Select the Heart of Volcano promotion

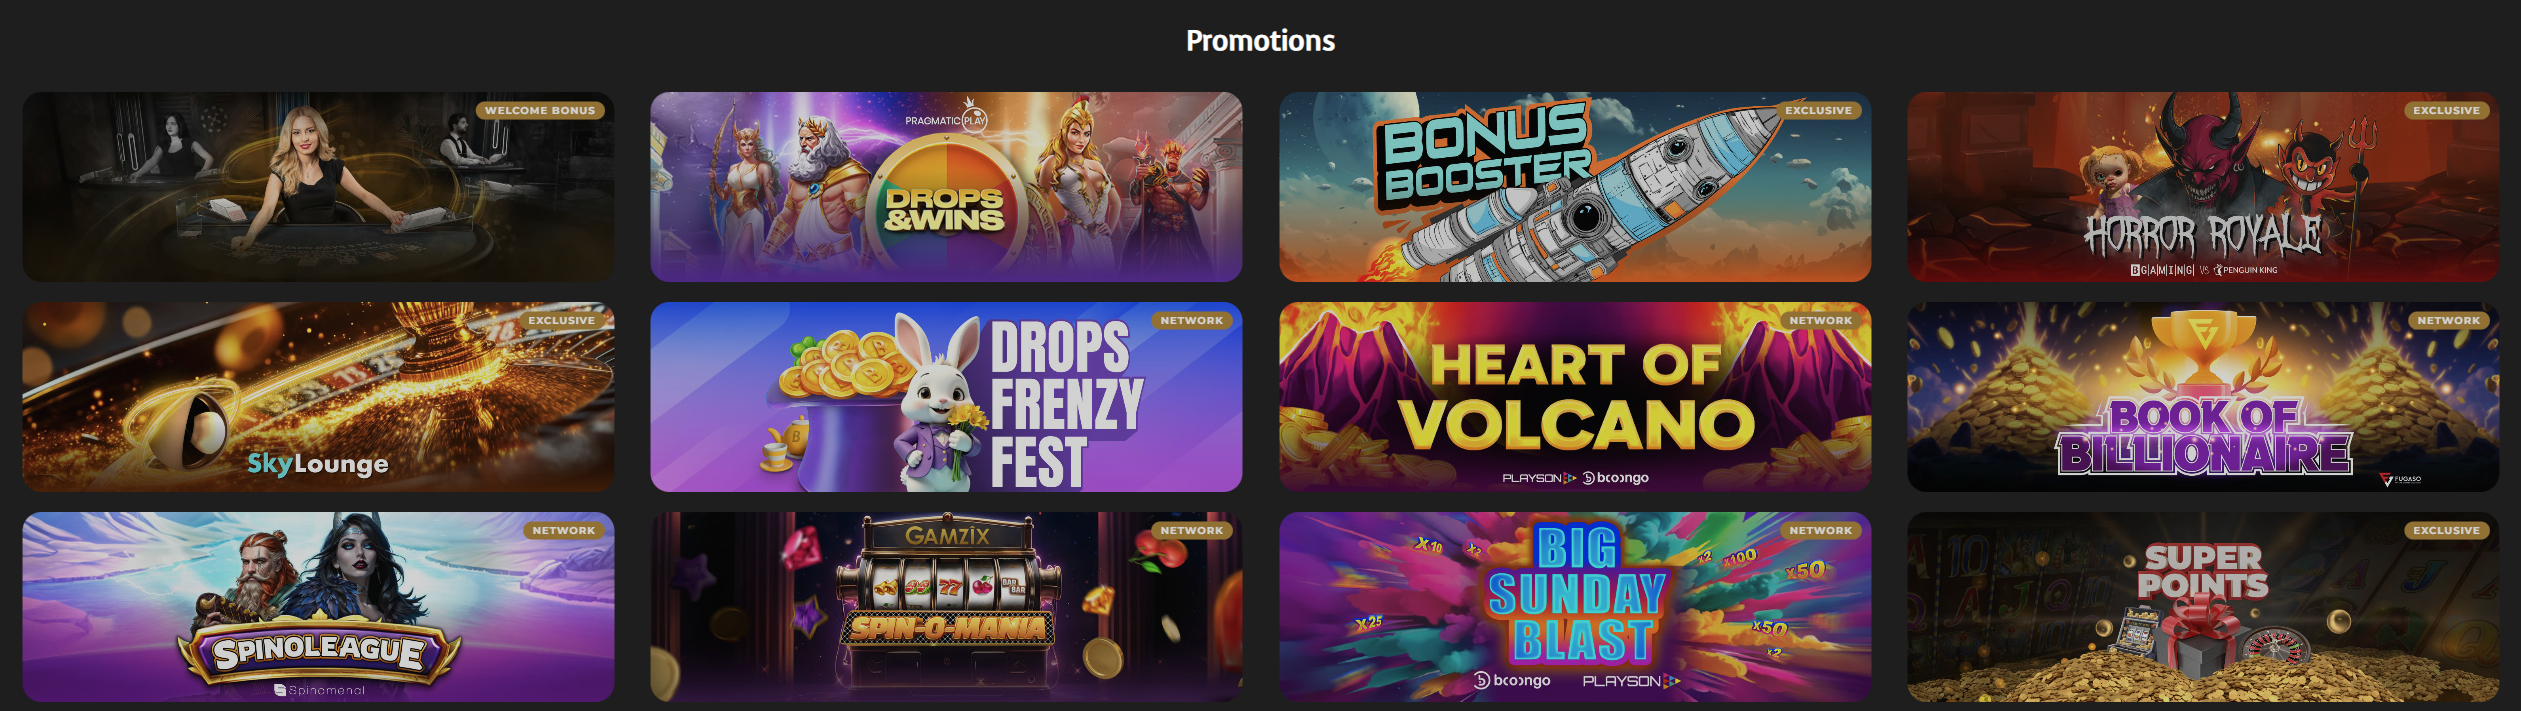(x=1575, y=397)
